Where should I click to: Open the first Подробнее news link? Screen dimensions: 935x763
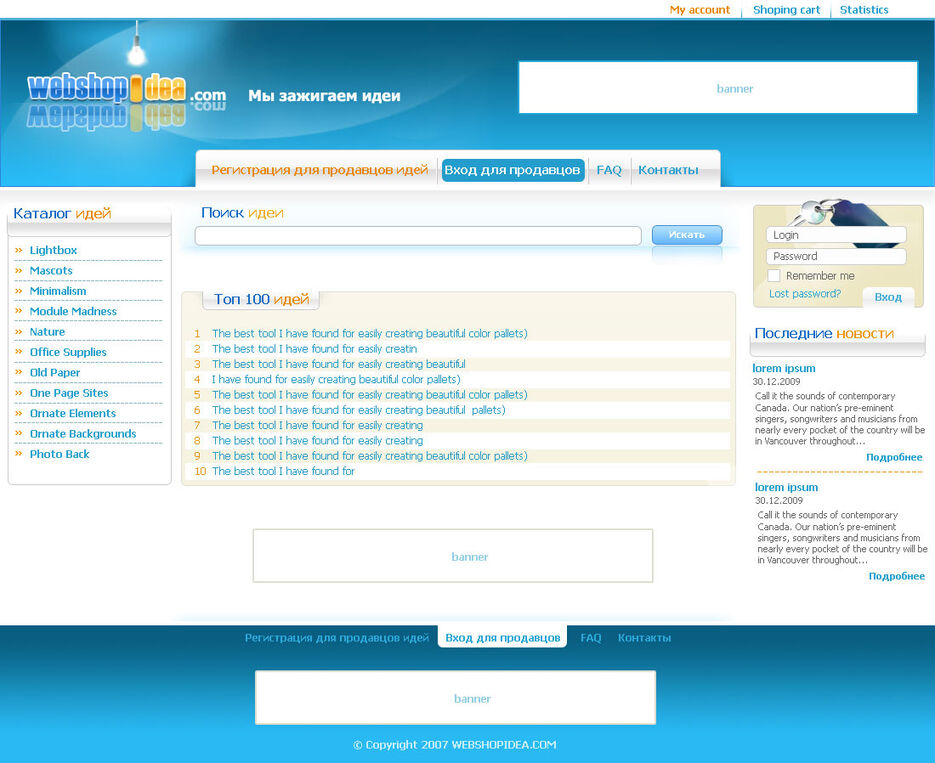[894, 457]
